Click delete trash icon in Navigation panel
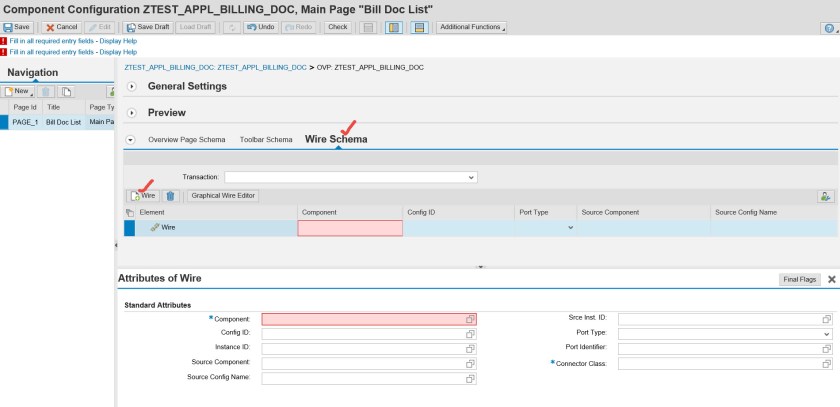 coord(46,92)
